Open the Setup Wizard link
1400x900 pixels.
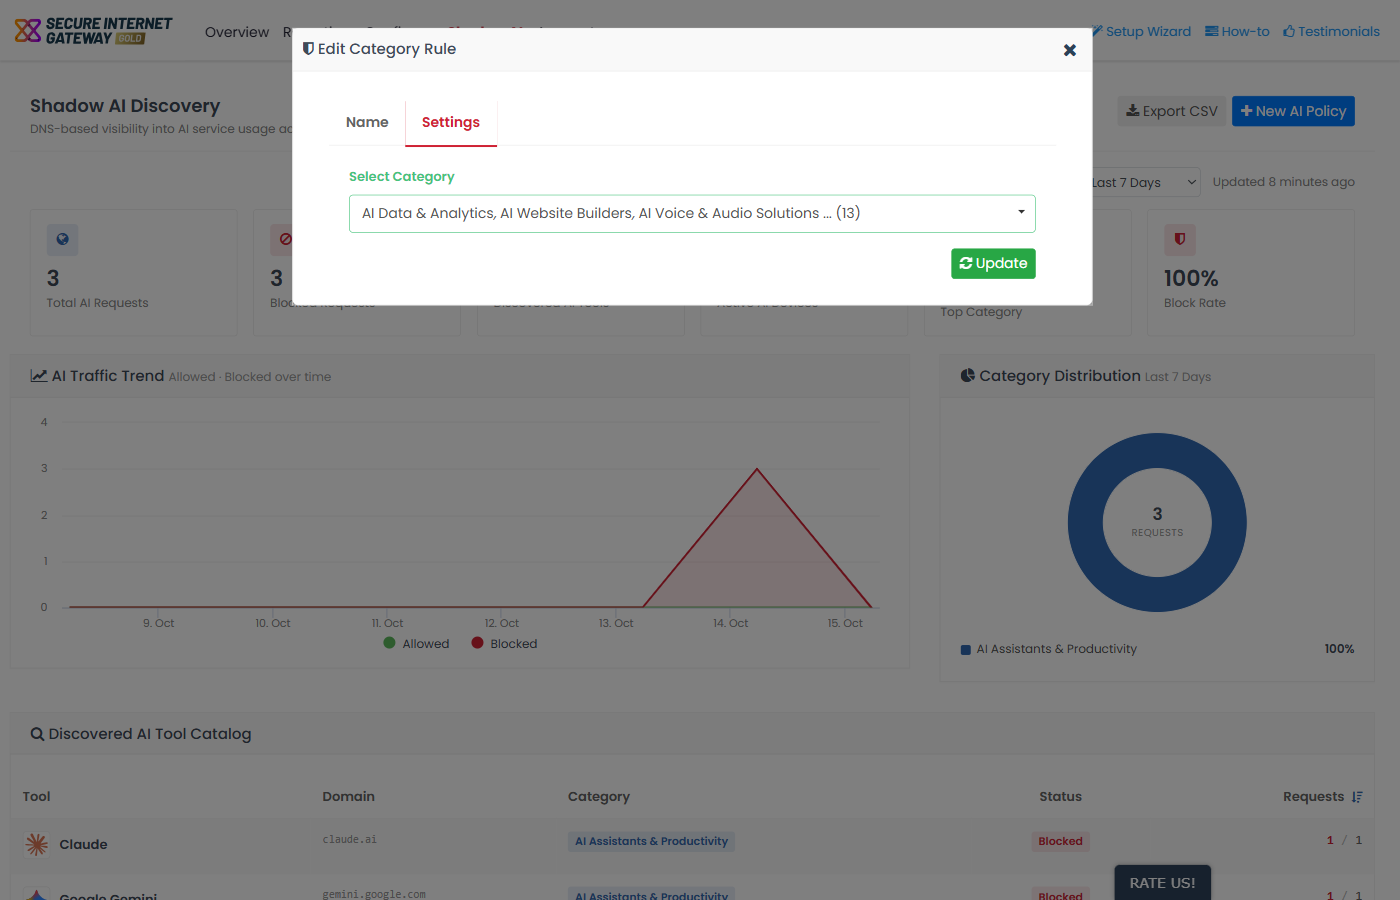(x=1141, y=31)
